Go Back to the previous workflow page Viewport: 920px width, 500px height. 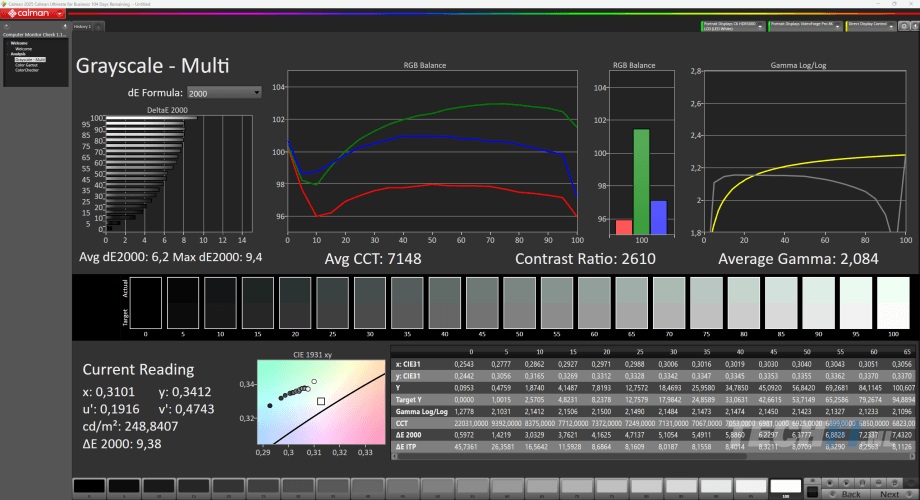[845, 494]
